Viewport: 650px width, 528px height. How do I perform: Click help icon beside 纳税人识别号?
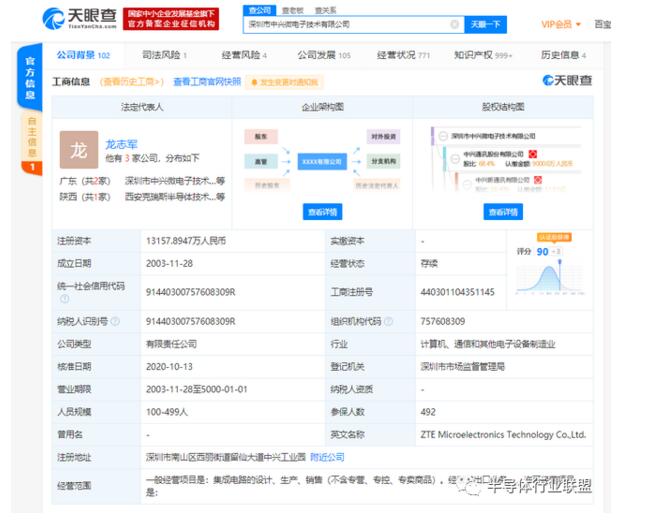click(116, 321)
